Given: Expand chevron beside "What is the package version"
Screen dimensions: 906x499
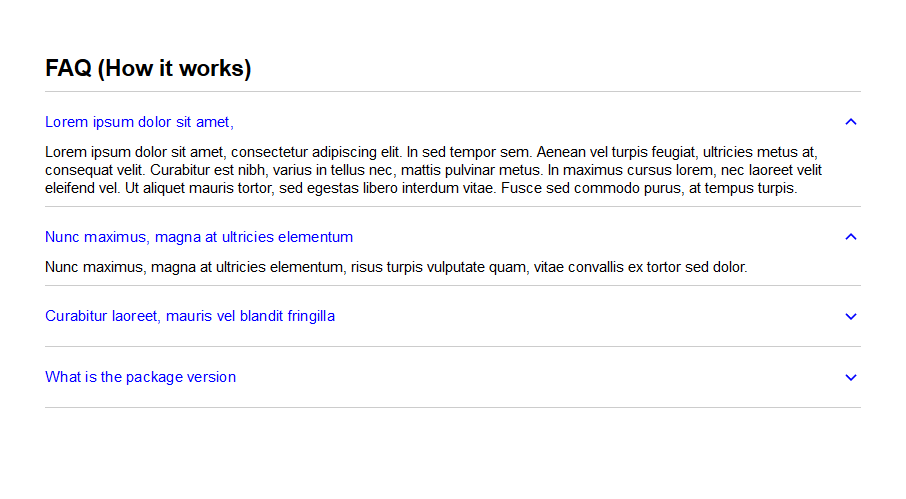Looking at the screenshot, I should 851,378.
